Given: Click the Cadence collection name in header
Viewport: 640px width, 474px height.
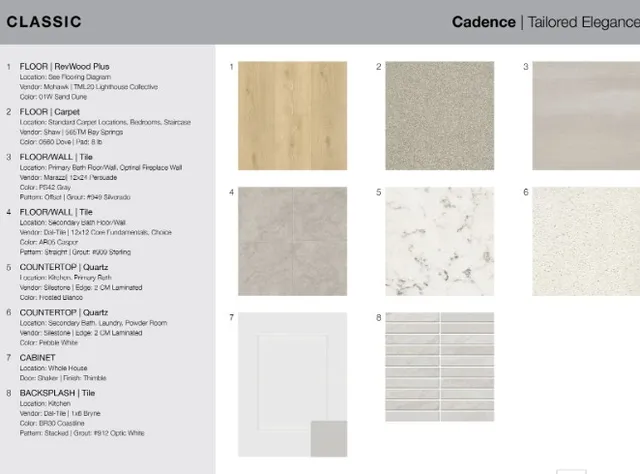Looking at the screenshot, I should tap(483, 22).
